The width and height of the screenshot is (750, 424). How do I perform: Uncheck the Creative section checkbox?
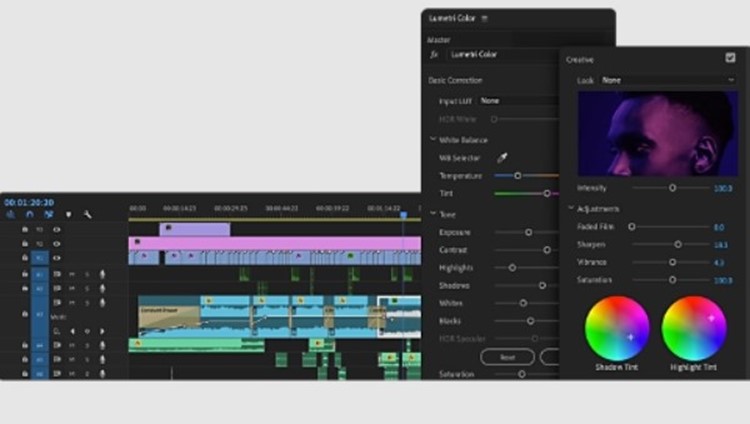730,57
